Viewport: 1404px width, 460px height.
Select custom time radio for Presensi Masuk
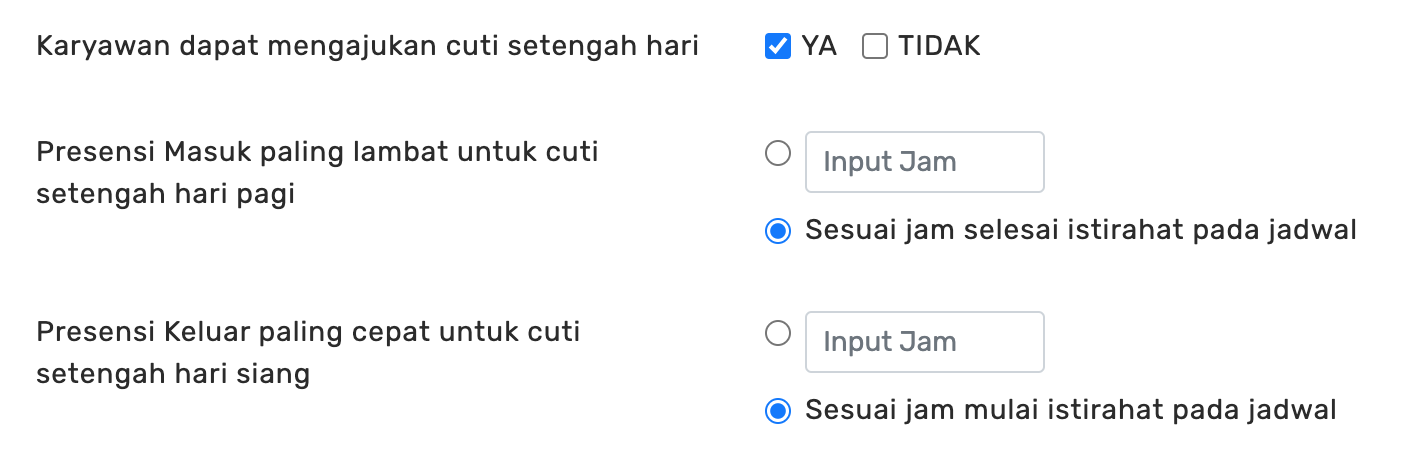pyautogui.click(x=777, y=154)
